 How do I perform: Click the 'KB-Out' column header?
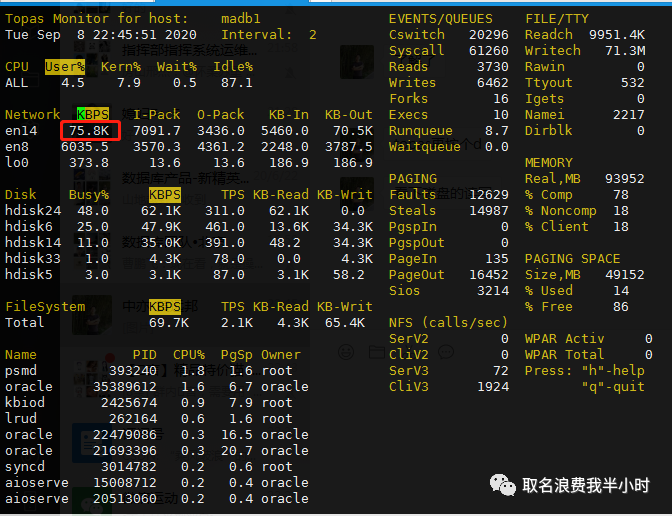[348, 115]
